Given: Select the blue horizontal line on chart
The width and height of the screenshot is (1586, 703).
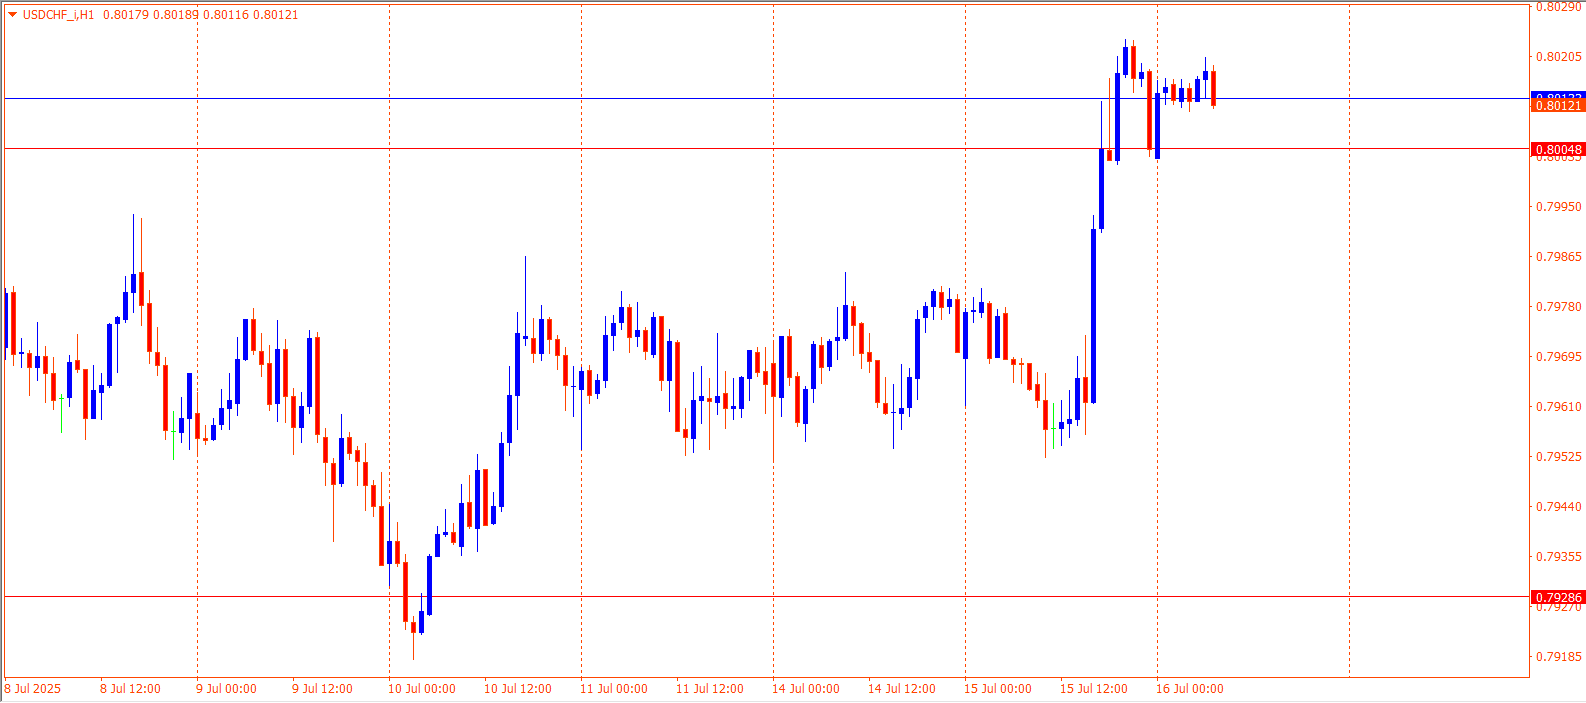Looking at the screenshot, I should tap(766, 98).
